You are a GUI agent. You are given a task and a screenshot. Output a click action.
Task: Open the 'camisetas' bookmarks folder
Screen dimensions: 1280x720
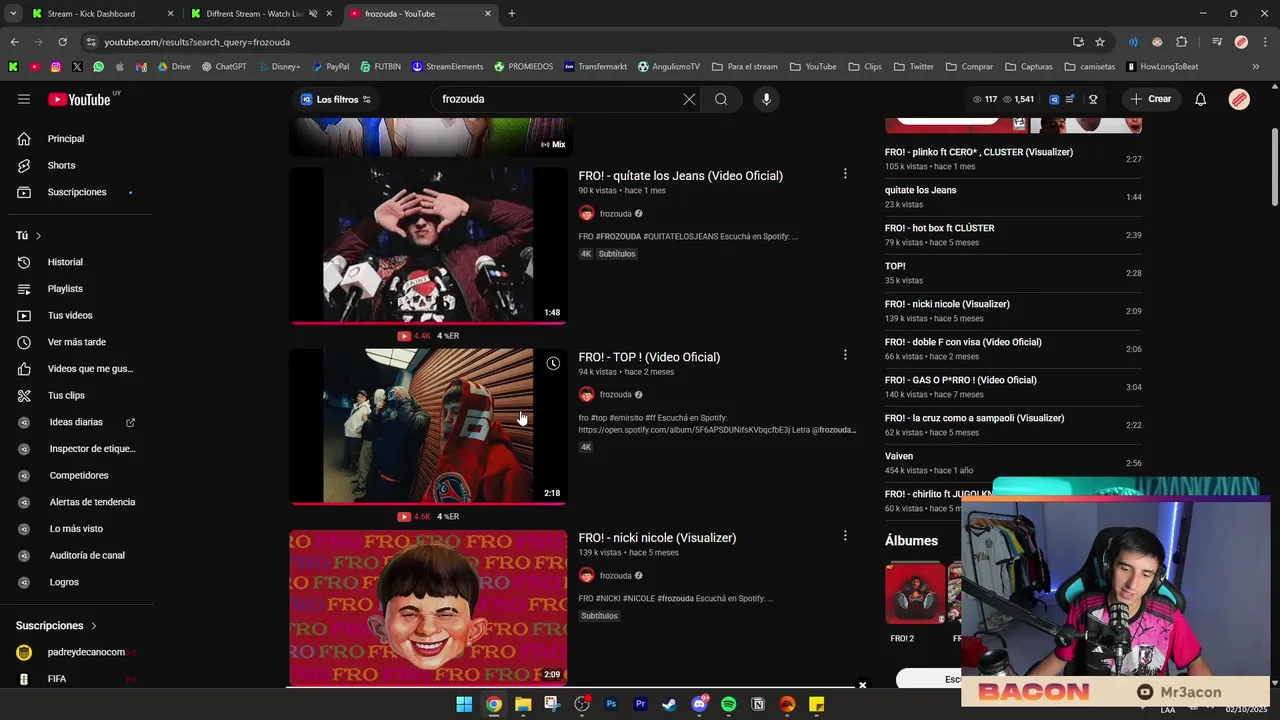coord(1089,67)
